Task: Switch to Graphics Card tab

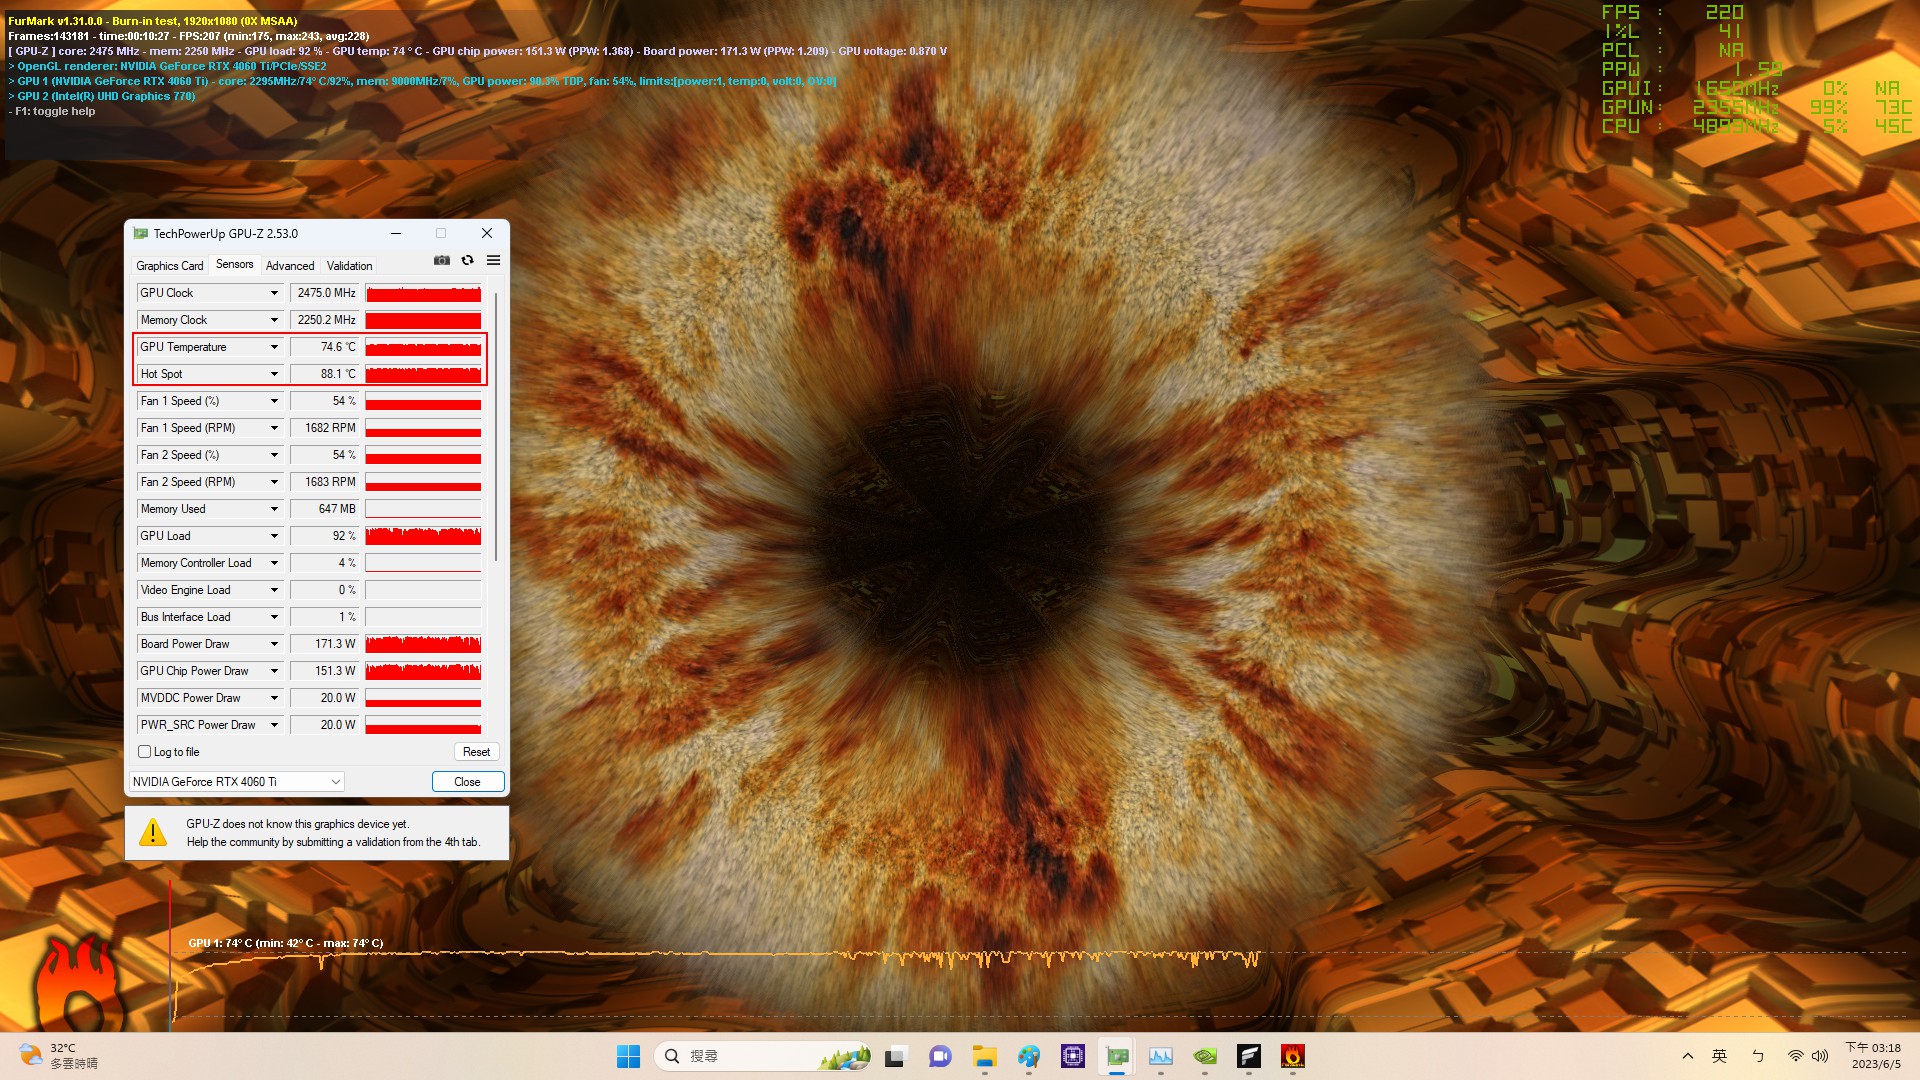Action: tap(170, 266)
